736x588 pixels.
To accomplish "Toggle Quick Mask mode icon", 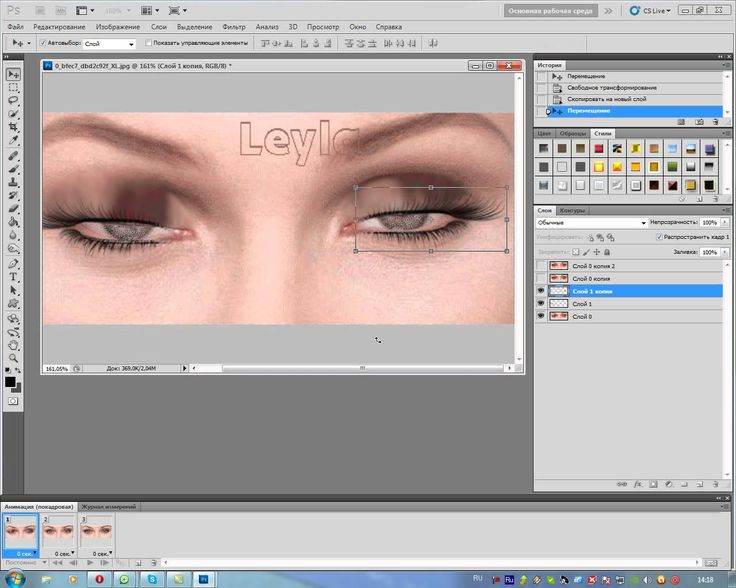I will point(13,401).
